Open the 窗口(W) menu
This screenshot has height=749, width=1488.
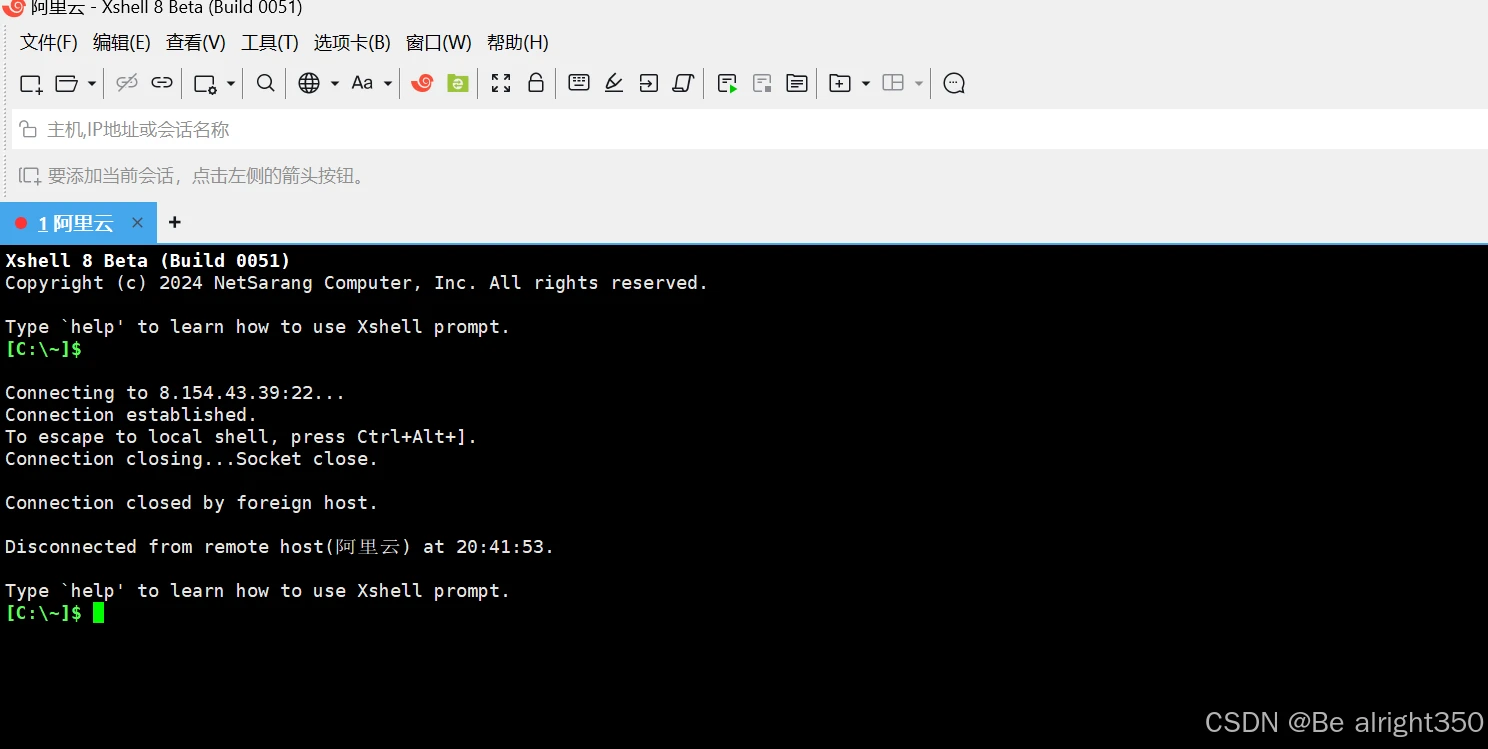click(439, 43)
